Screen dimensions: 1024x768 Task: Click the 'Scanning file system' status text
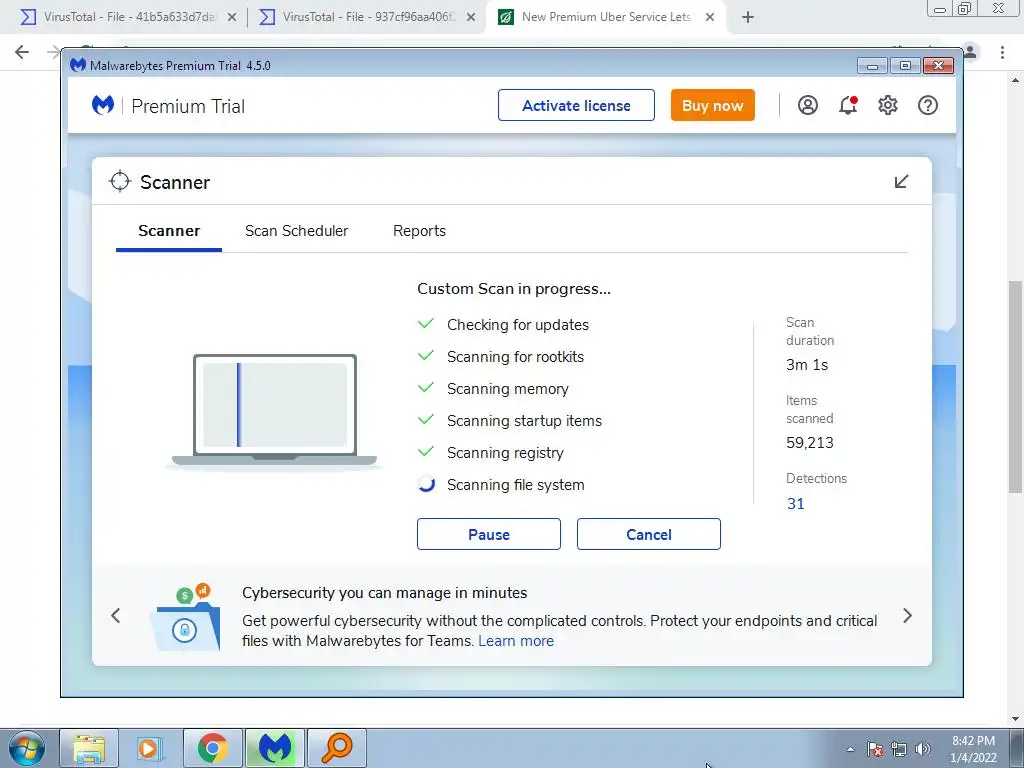coord(515,485)
